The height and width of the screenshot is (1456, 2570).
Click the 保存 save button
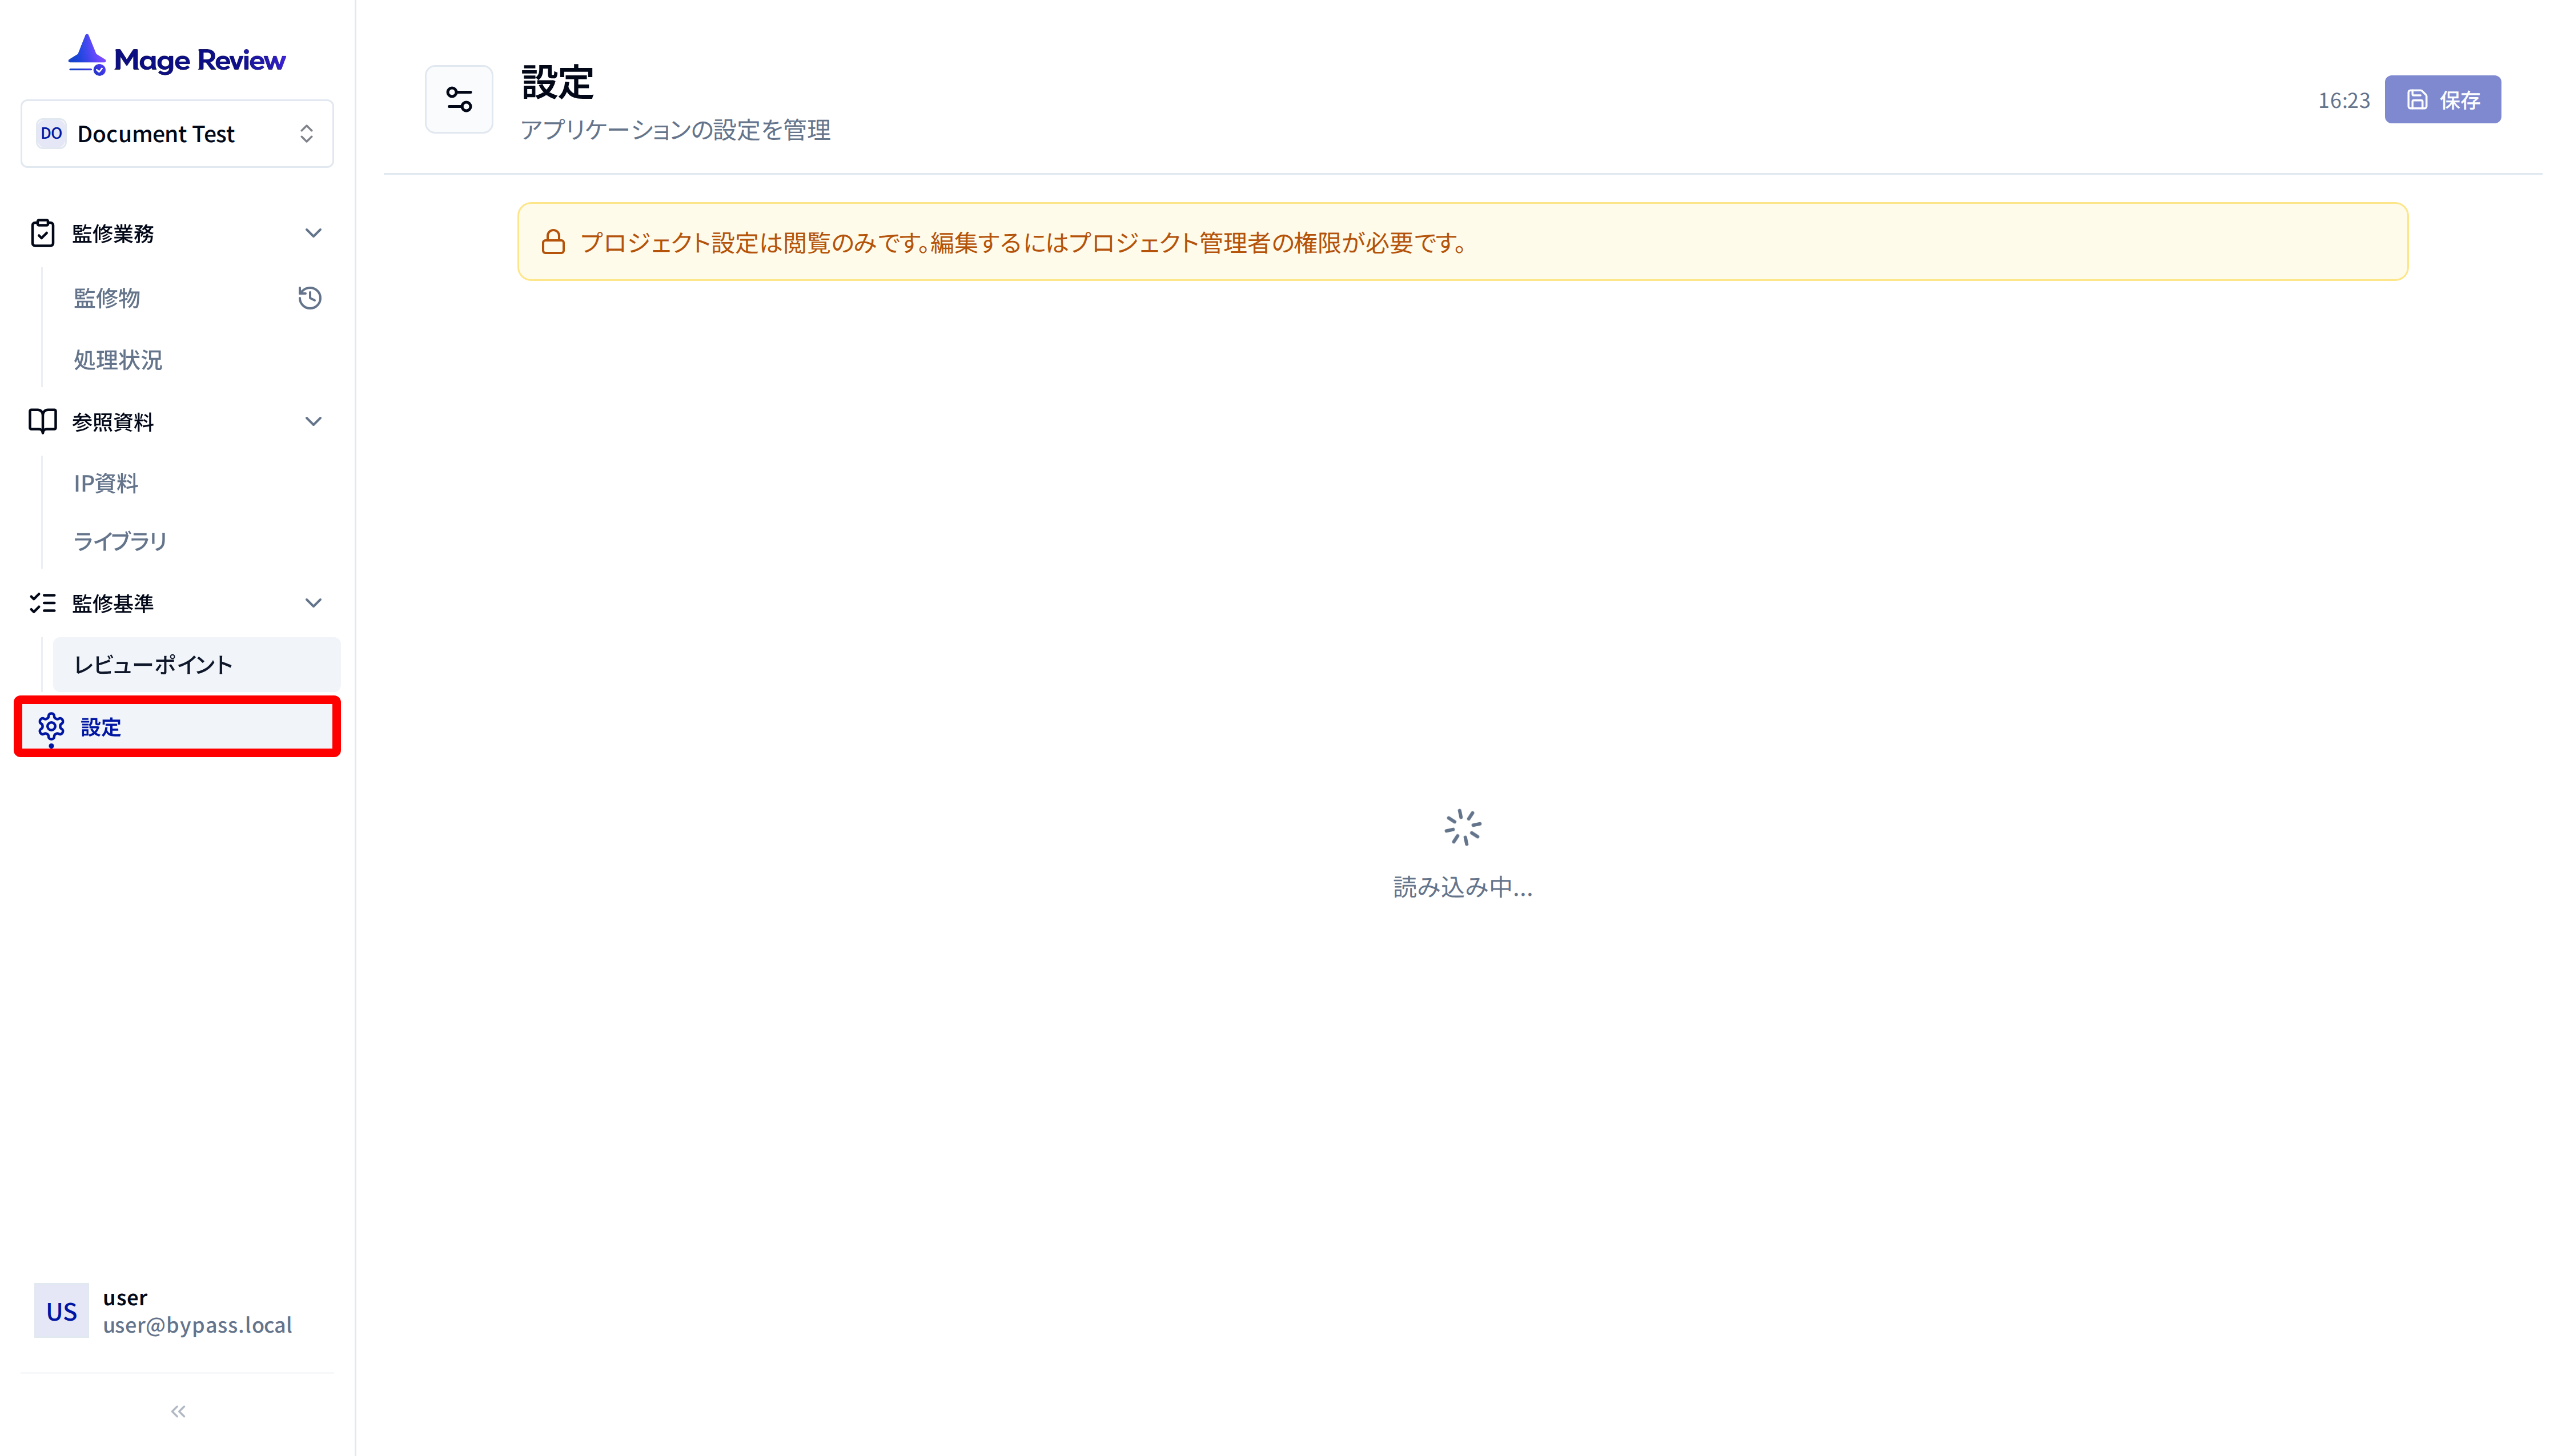tap(2442, 99)
